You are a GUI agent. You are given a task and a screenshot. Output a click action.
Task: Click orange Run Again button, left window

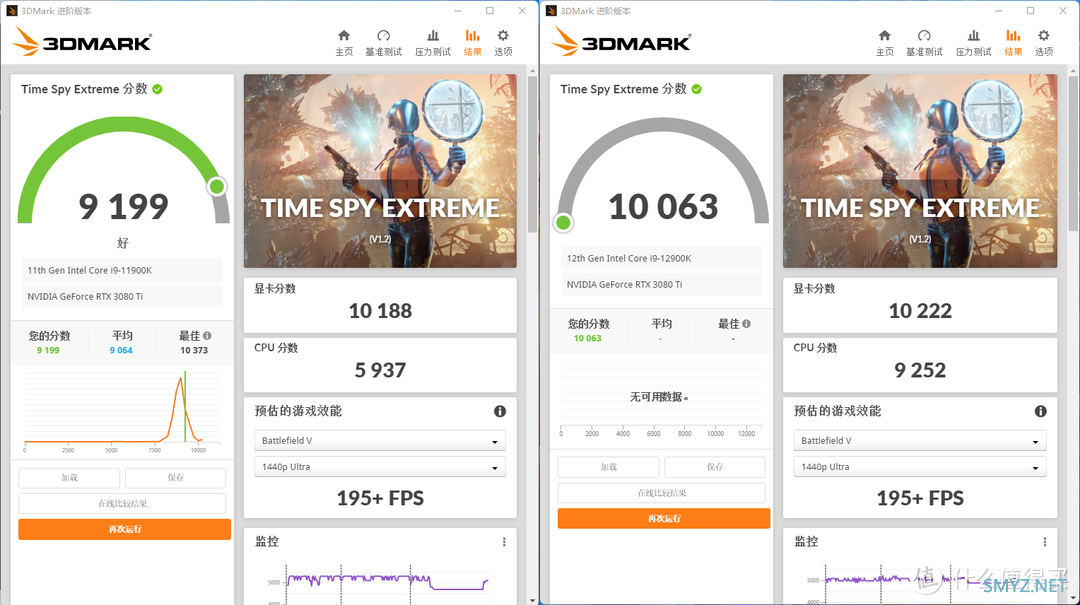coord(125,529)
